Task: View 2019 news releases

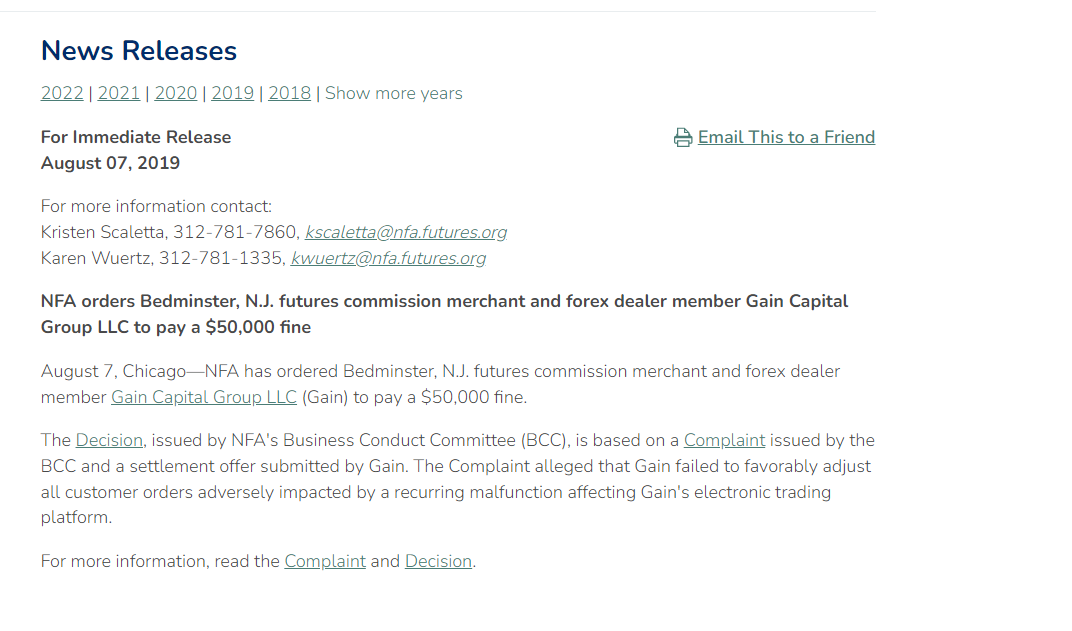Action: [x=233, y=93]
